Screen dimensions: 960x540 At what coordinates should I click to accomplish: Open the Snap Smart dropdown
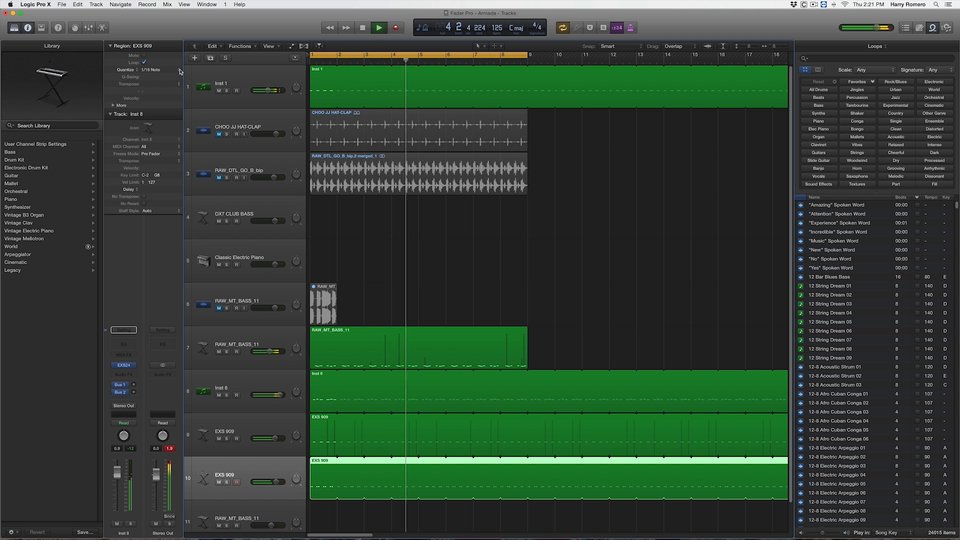pos(620,46)
